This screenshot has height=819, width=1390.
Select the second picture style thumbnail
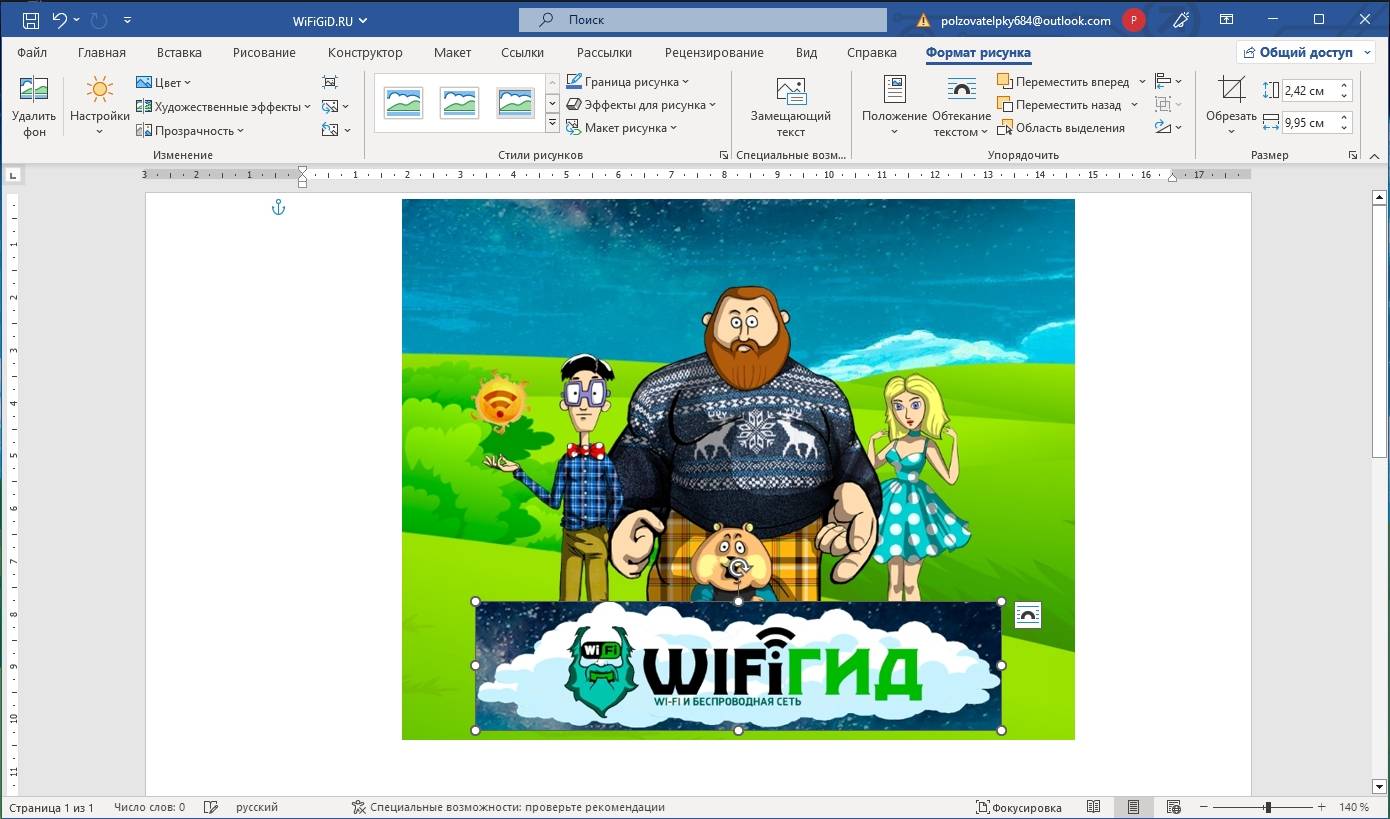pyautogui.click(x=459, y=102)
